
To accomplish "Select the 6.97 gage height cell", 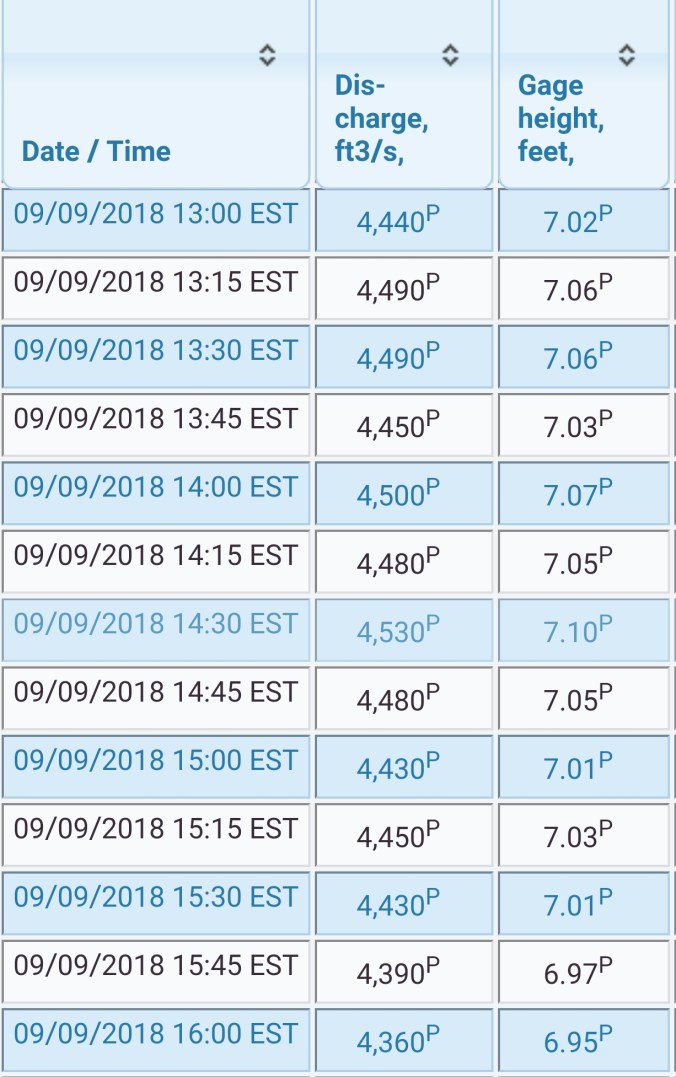I will (x=578, y=972).
